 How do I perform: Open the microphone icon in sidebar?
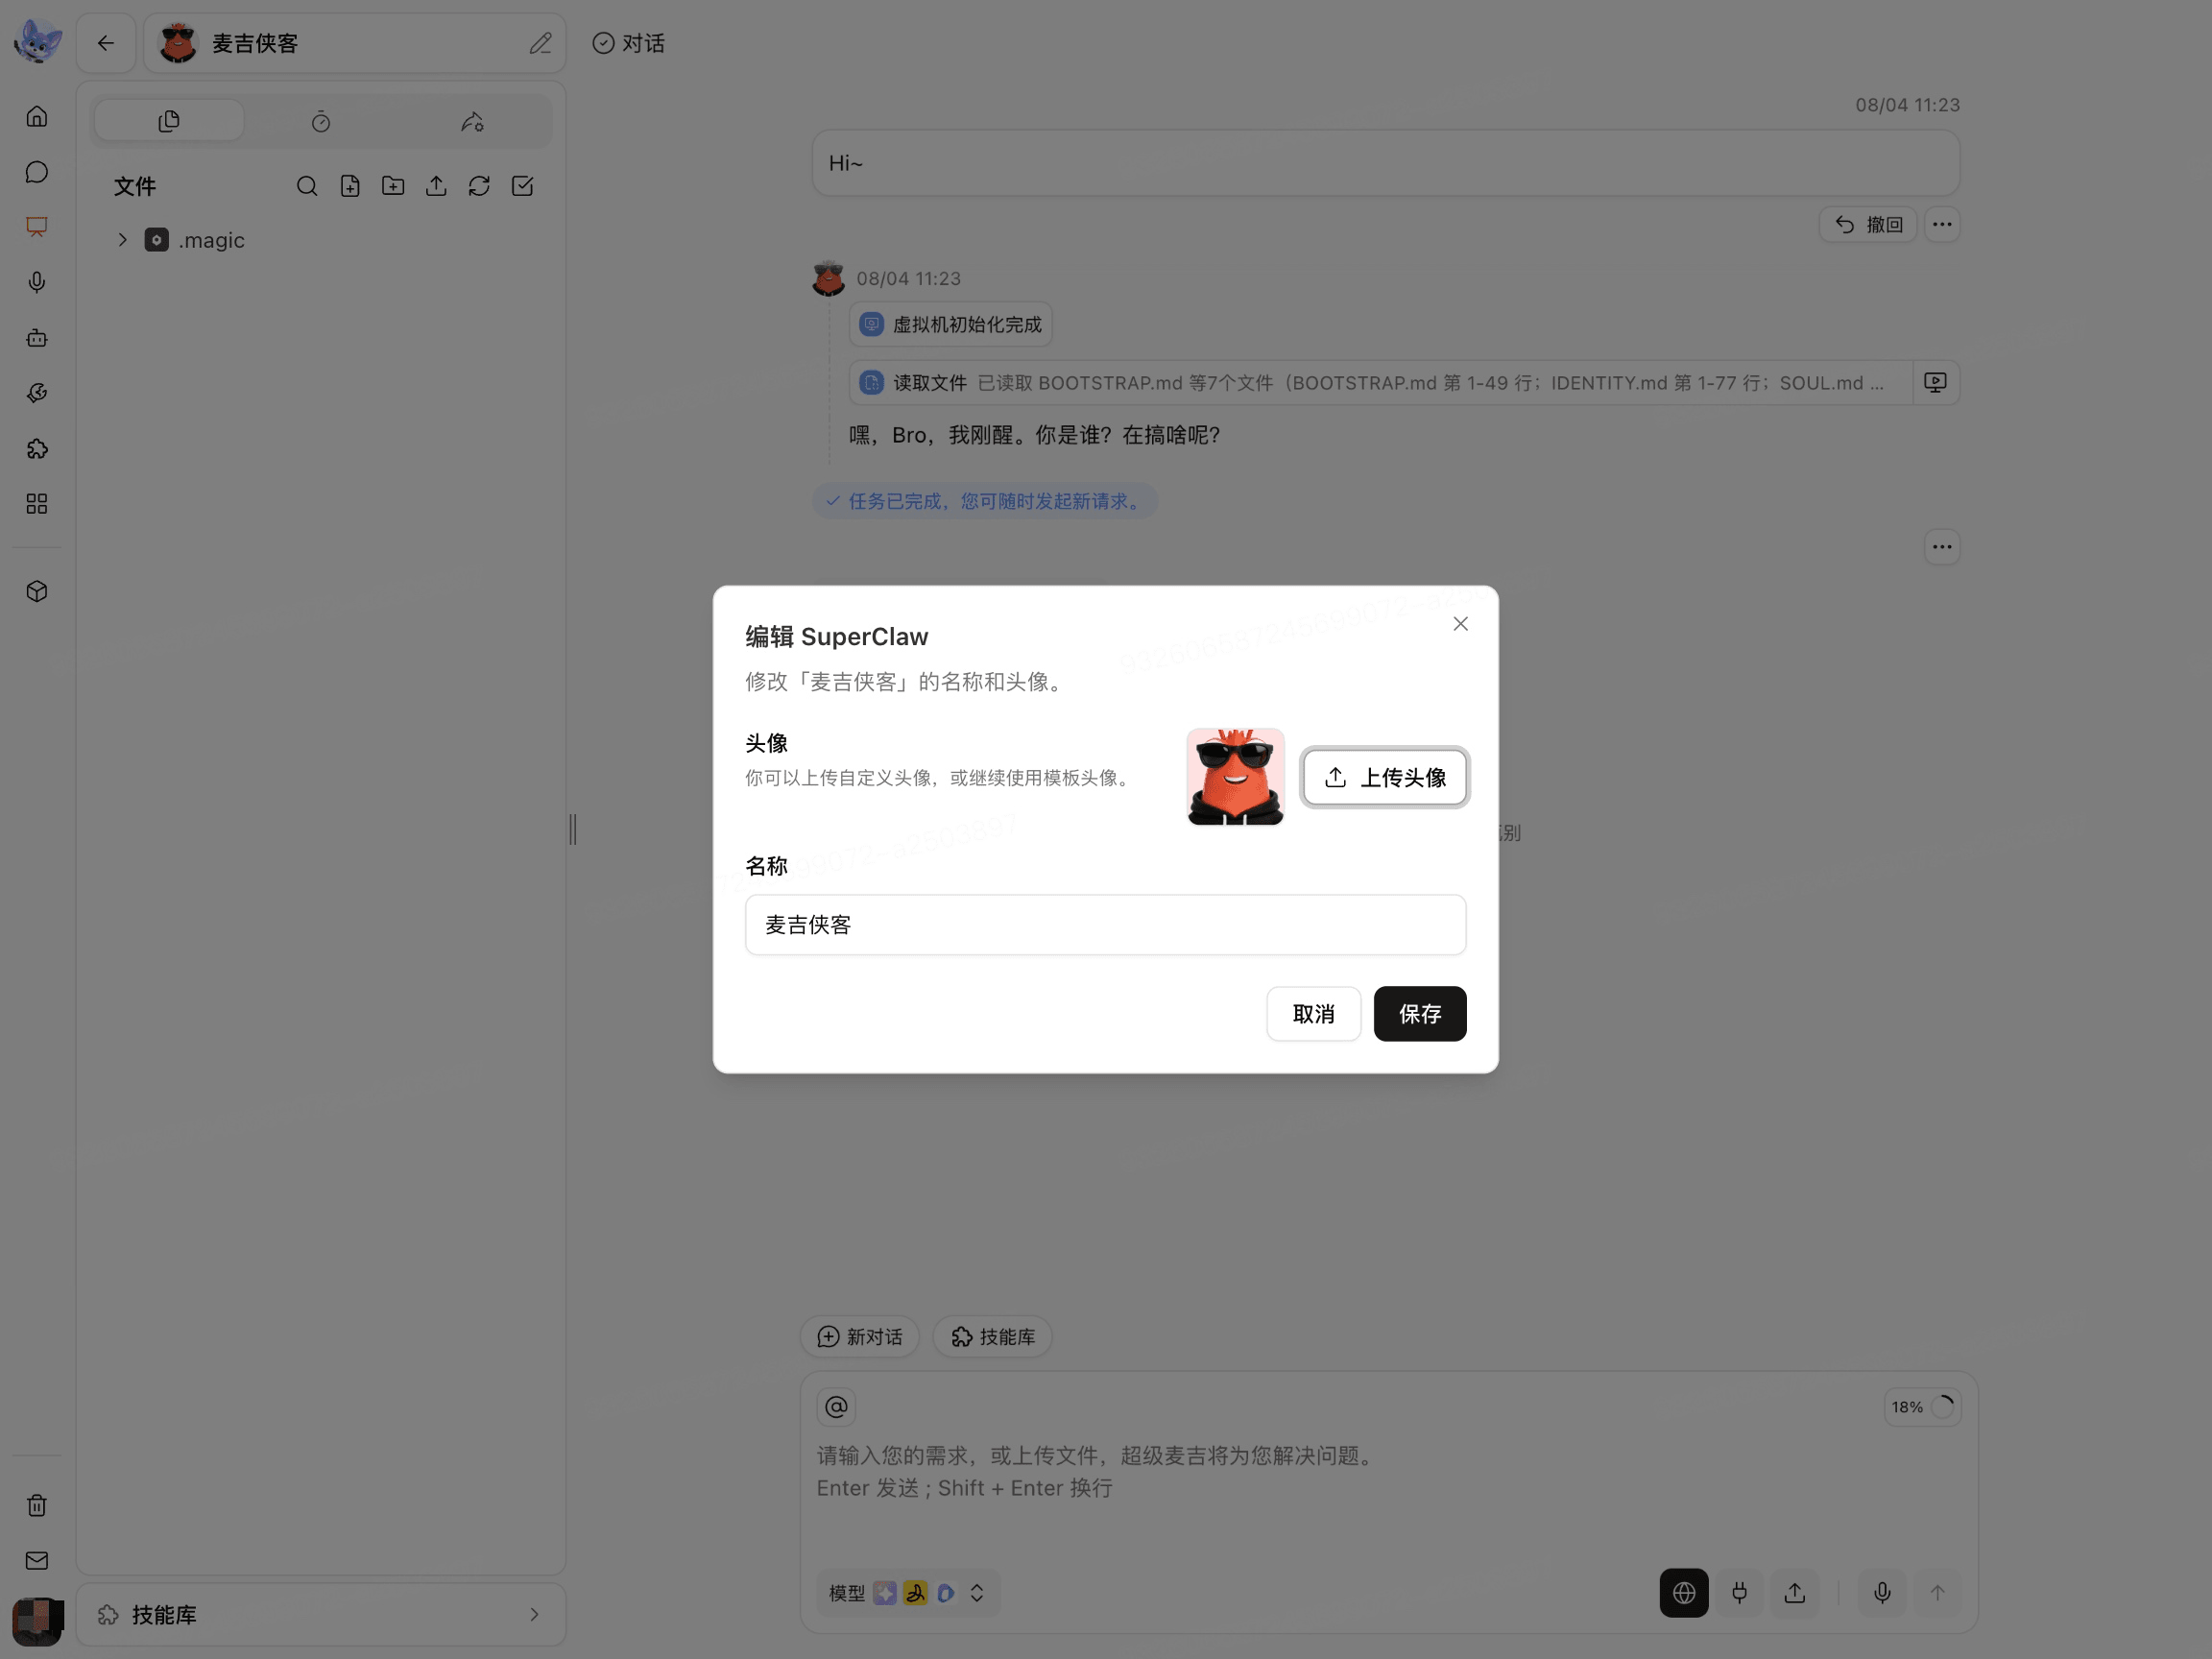click(x=37, y=283)
